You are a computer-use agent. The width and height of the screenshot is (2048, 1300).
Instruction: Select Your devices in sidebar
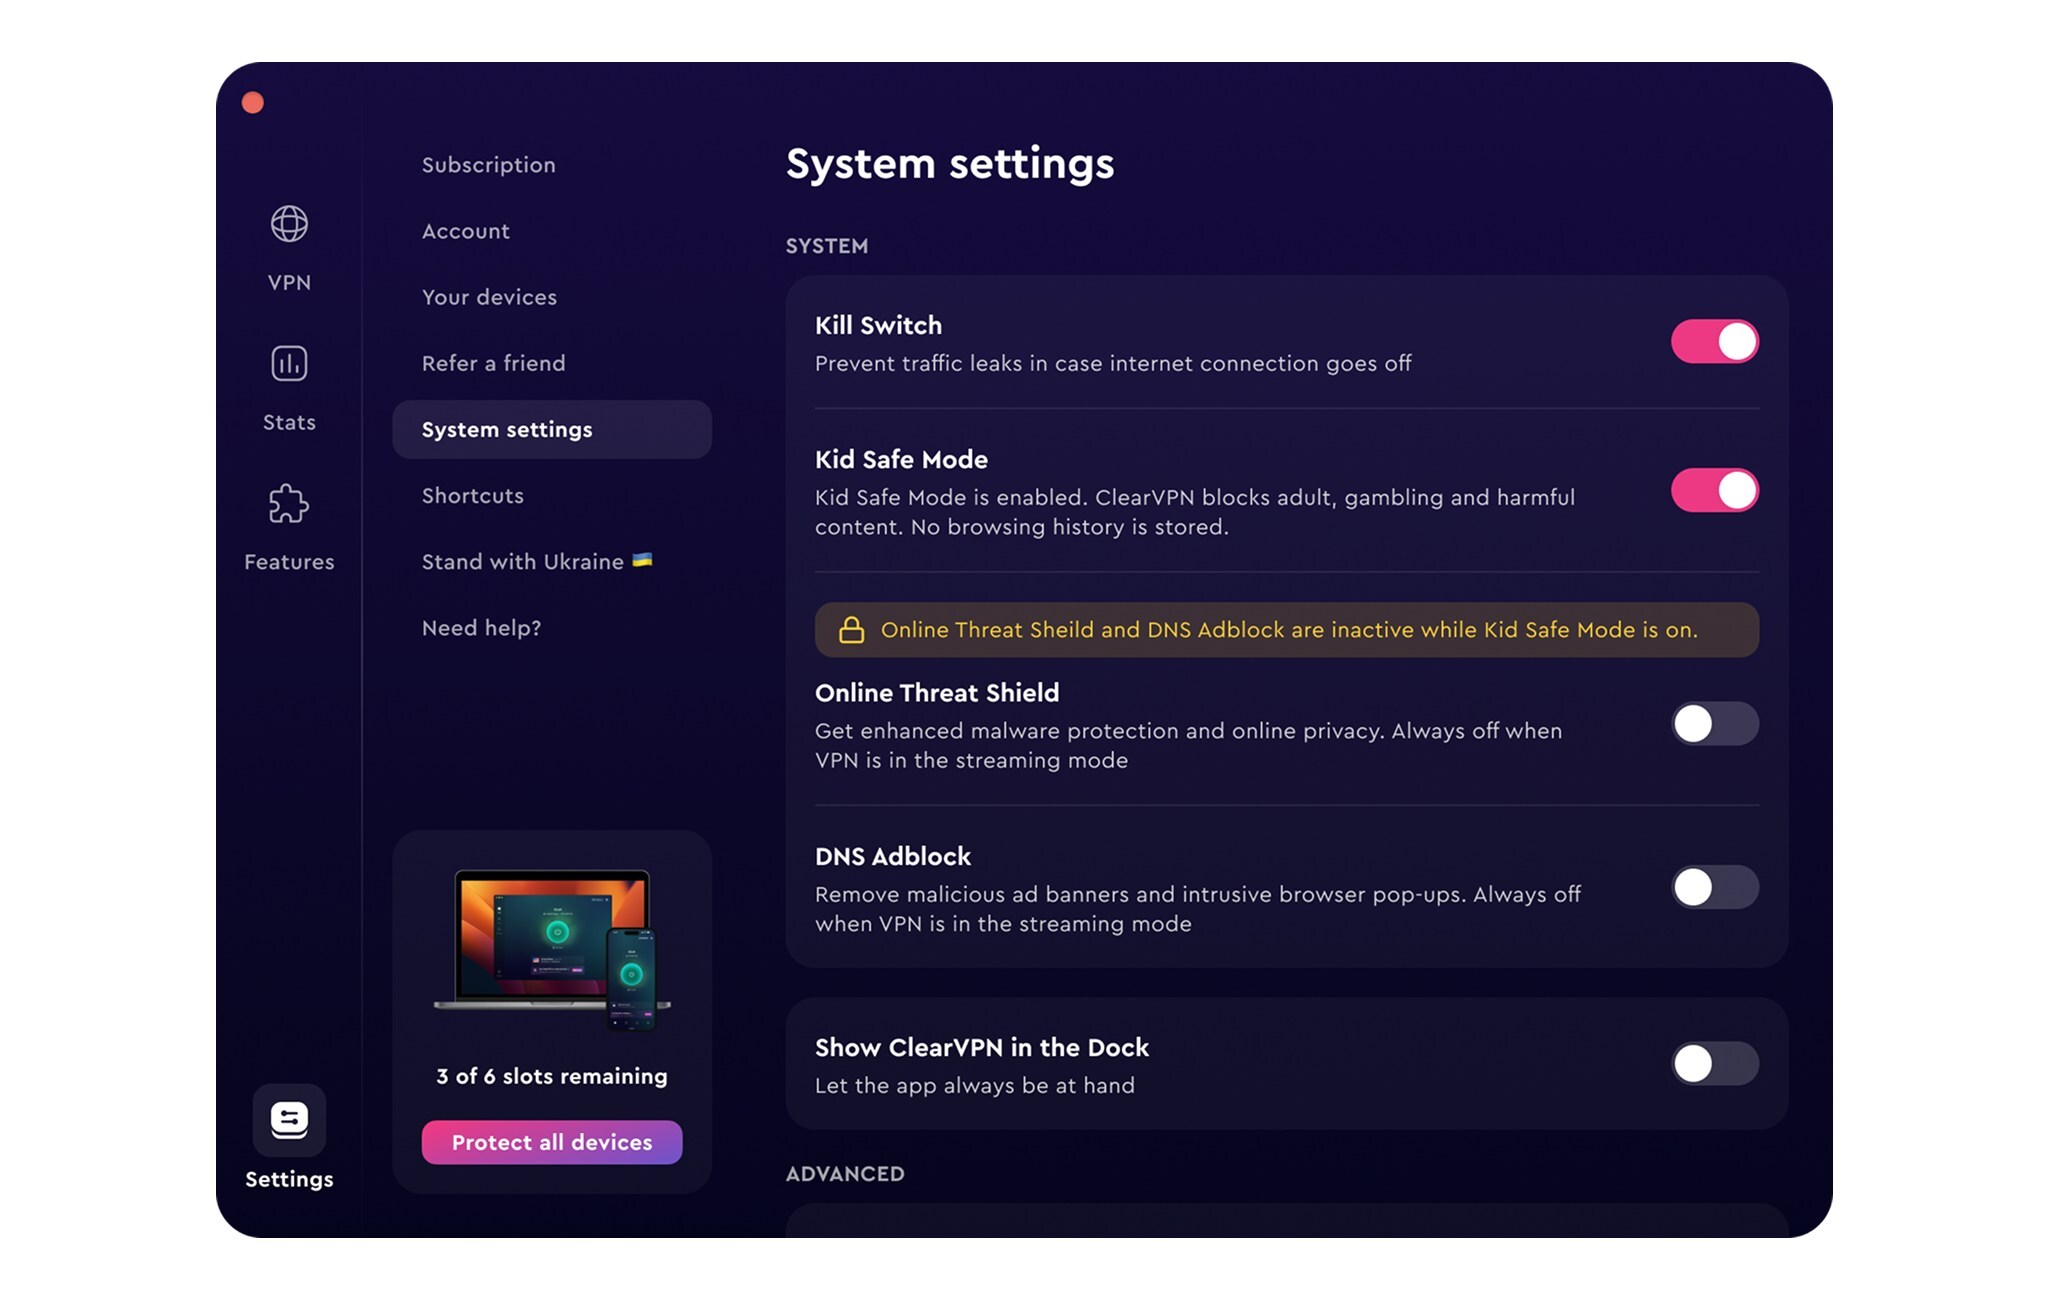489,297
